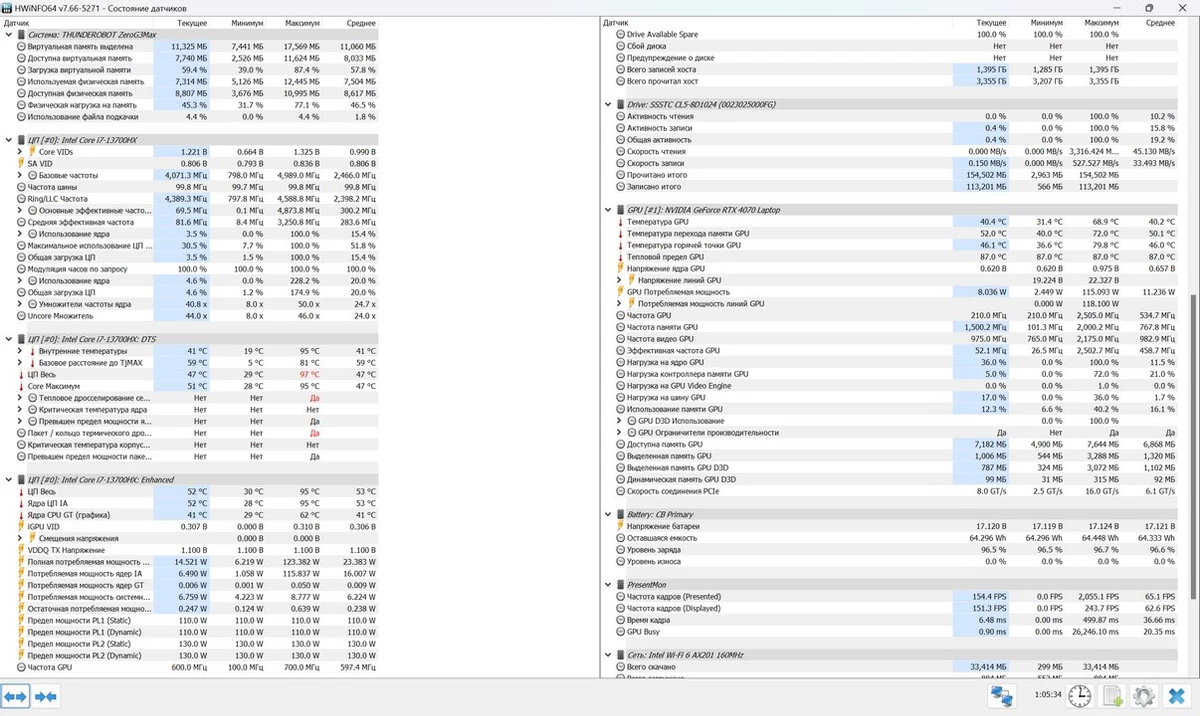Expand the GPU D3D Использование row
Viewport: 1200px width, 716px height.
tap(619, 421)
